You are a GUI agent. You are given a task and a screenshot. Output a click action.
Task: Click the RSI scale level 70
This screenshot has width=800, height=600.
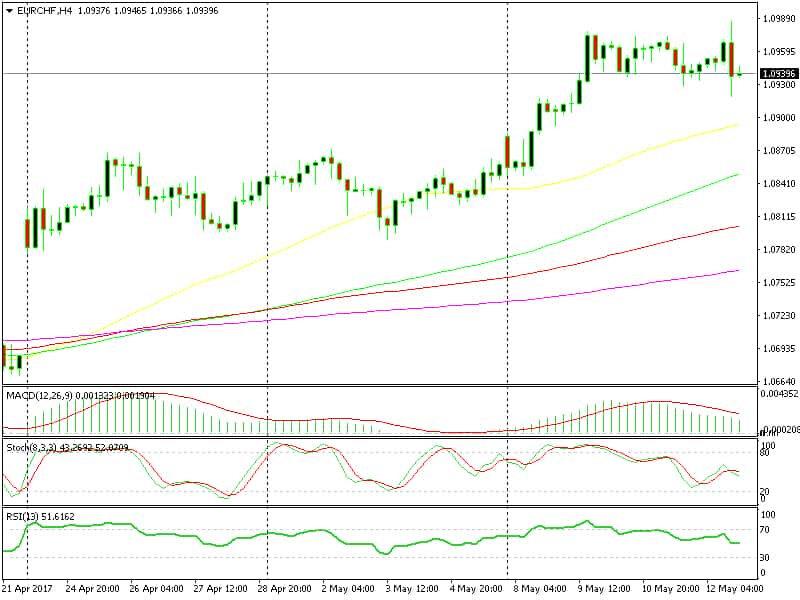click(764, 530)
